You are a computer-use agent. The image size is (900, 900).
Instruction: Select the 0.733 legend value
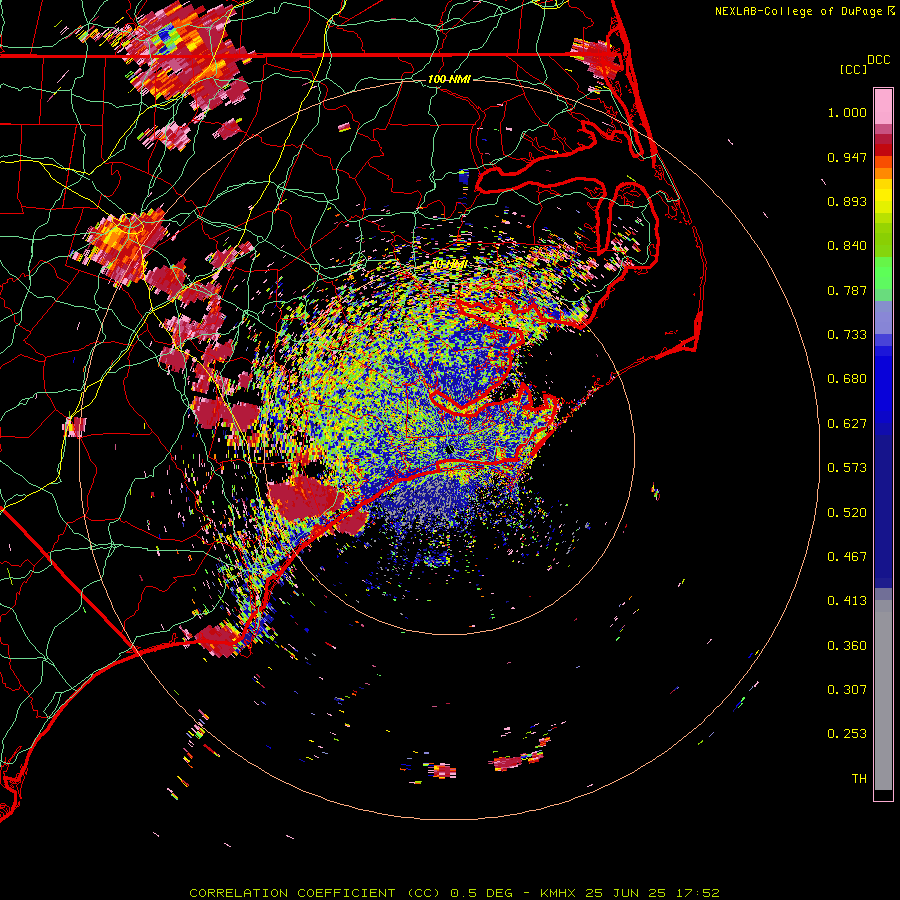pos(847,335)
